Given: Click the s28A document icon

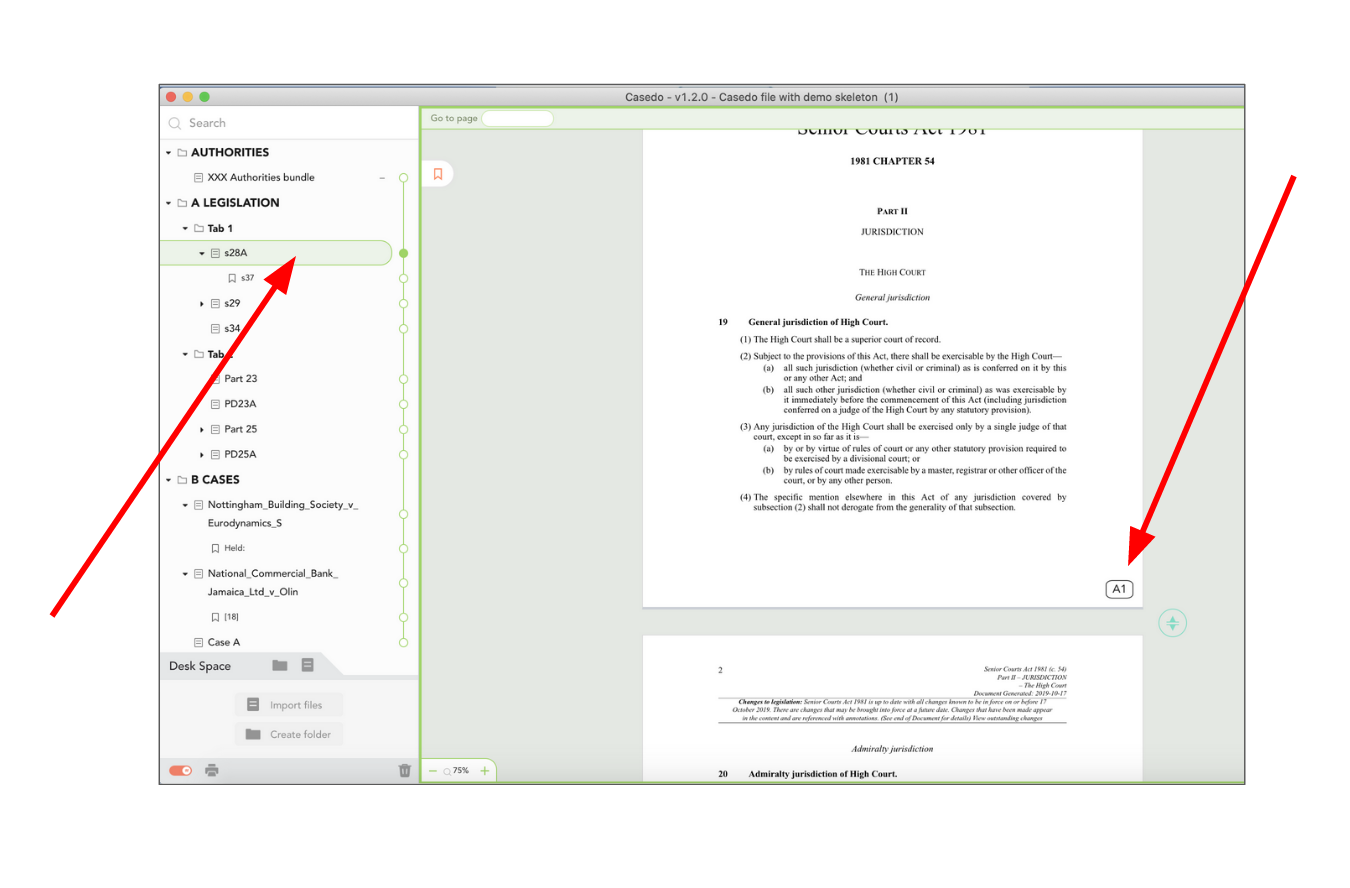Looking at the screenshot, I should [216, 253].
